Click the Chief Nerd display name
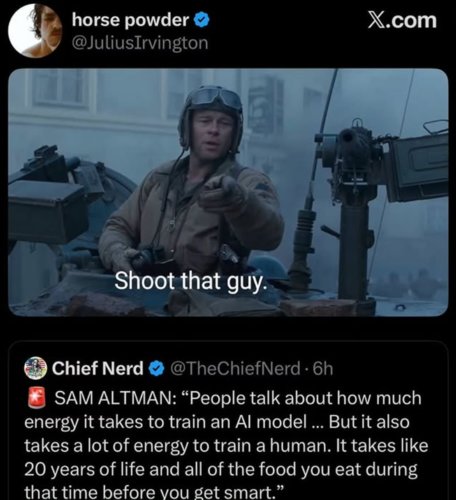Viewport: 456px width, 500px height. click(x=97, y=368)
